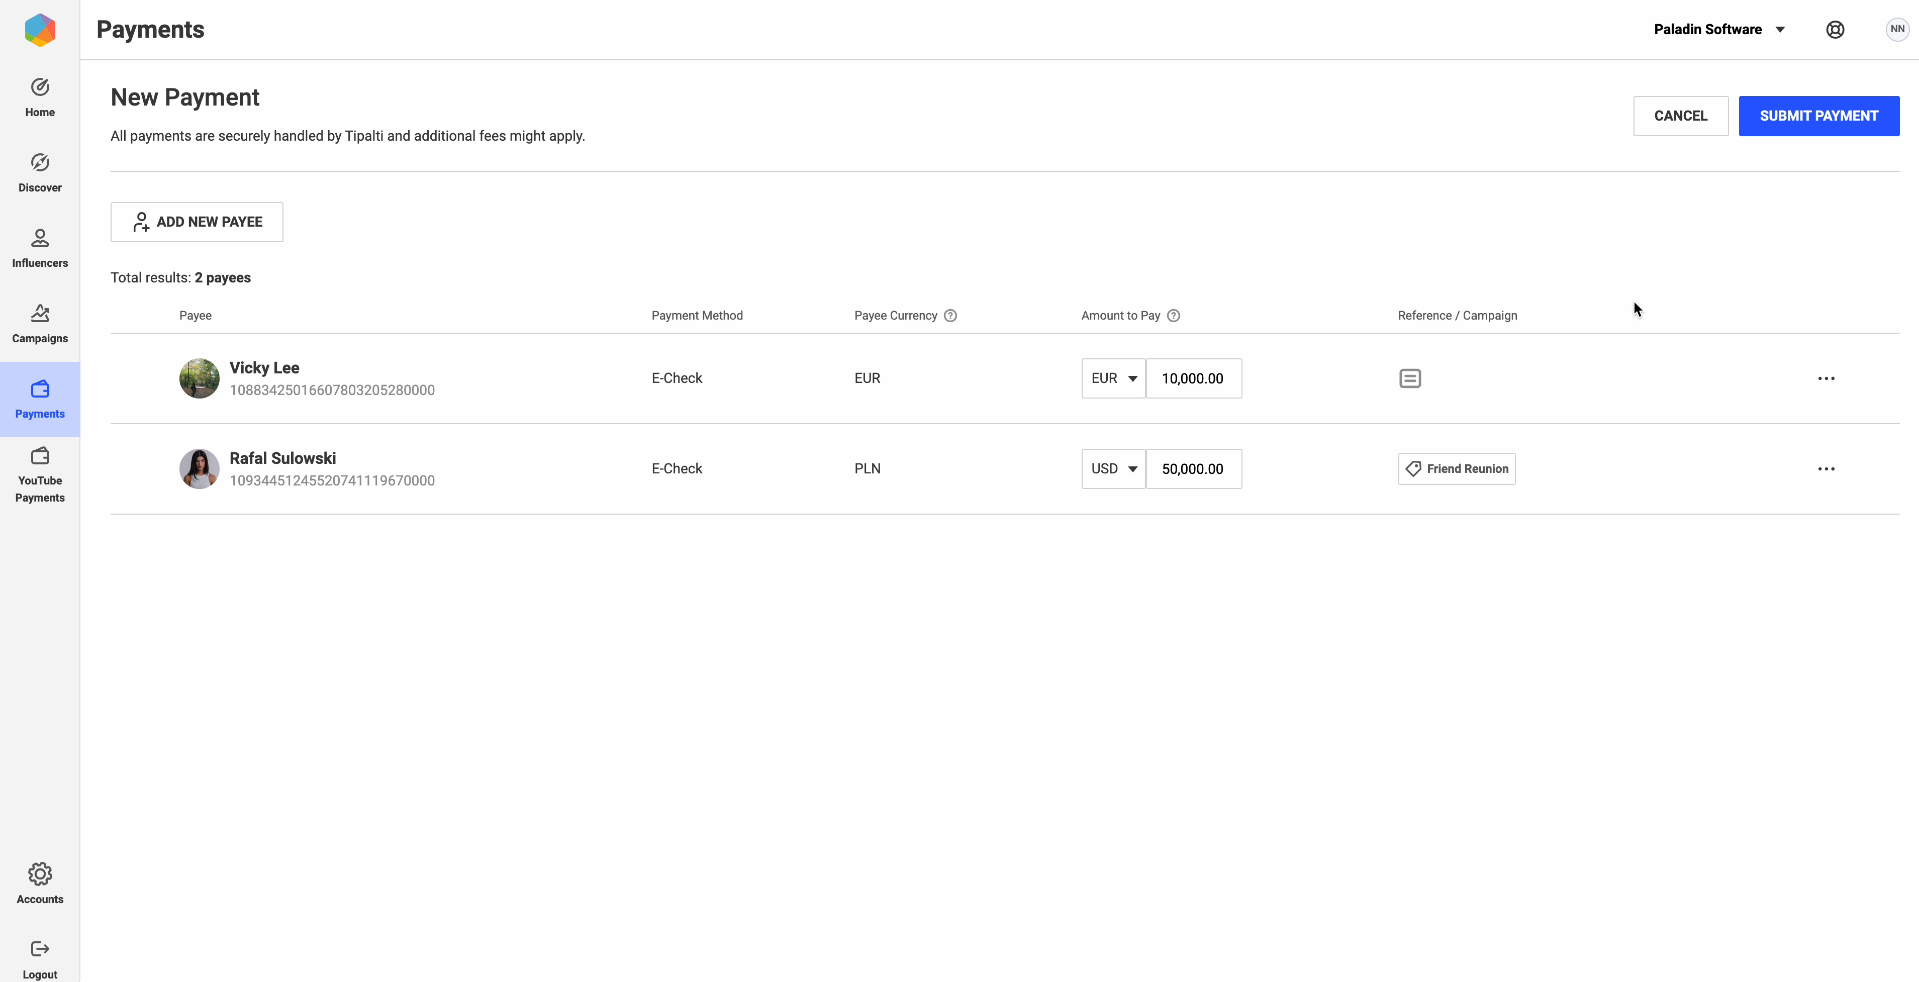The width and height of the screenshot is (1919, 982).
Task: Click the Logout icon at sidebar bottom
Action: (x=39, y=949)
